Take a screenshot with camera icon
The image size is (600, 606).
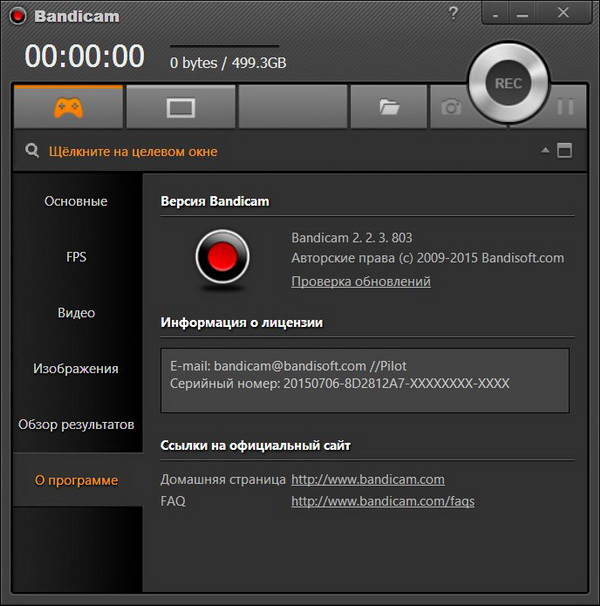coord(451,107)
